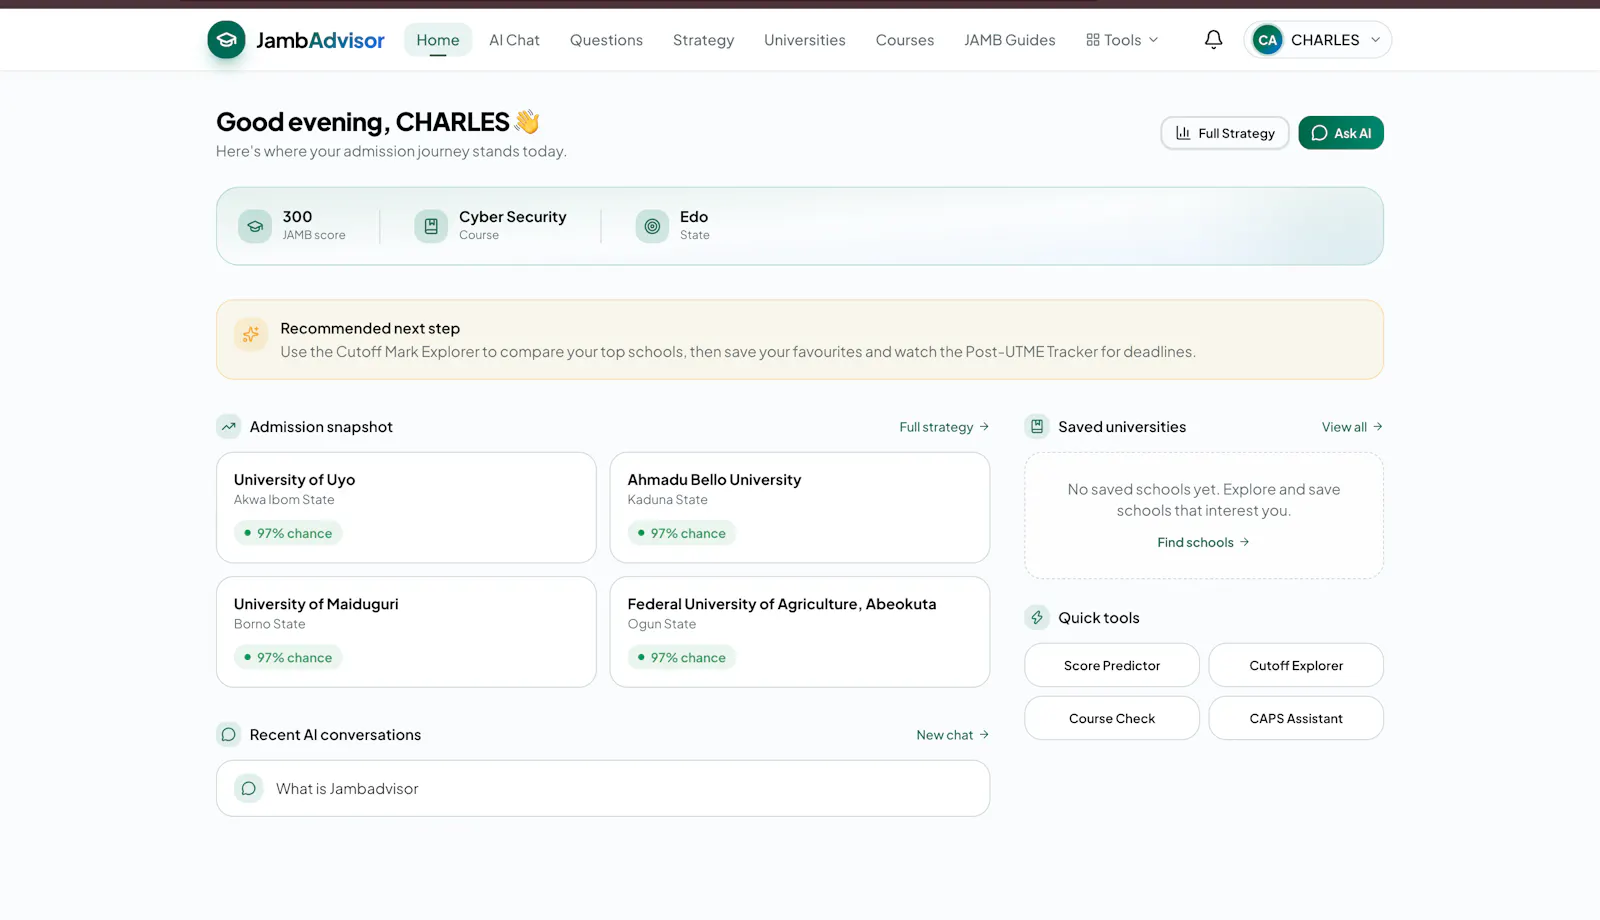
Task: Click the Edo state text
Action: pyautogui.click(x=694, y=217)
